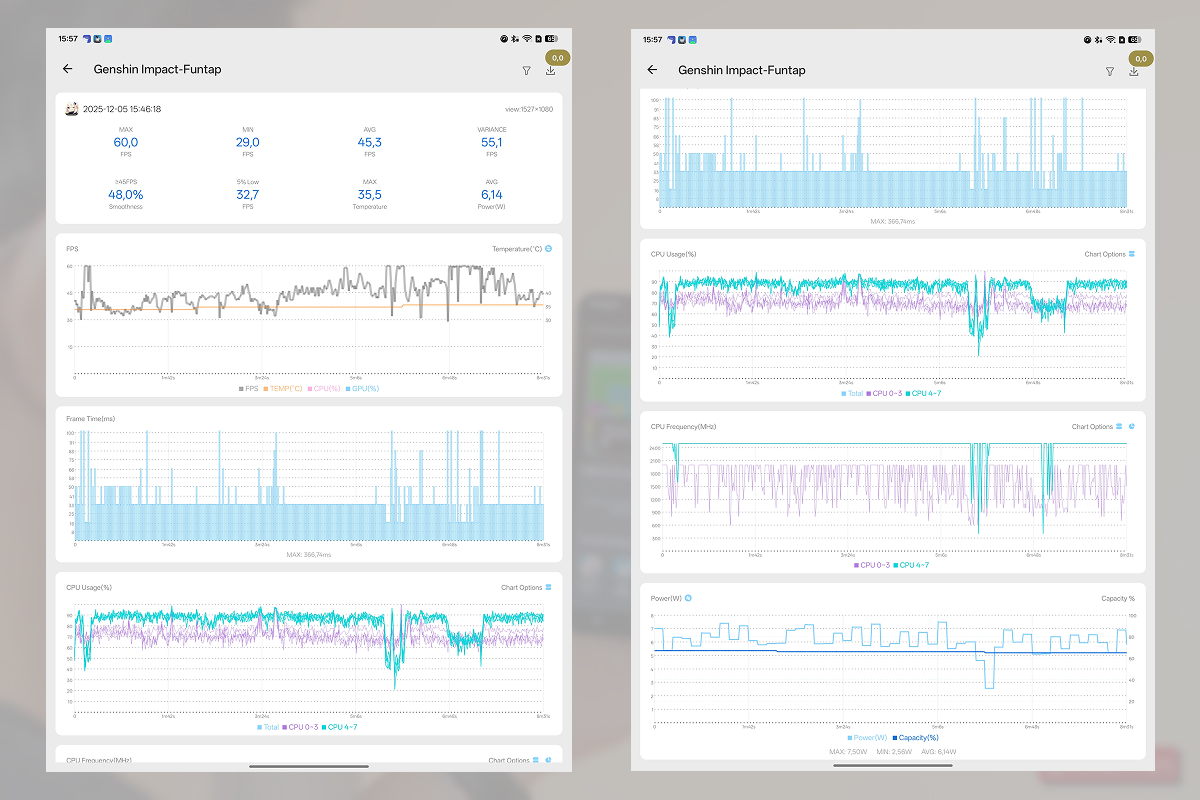Open Chart Options on CPU Frequency chart
This screenshot has width=1200, height=800.
click(1097, 427)
